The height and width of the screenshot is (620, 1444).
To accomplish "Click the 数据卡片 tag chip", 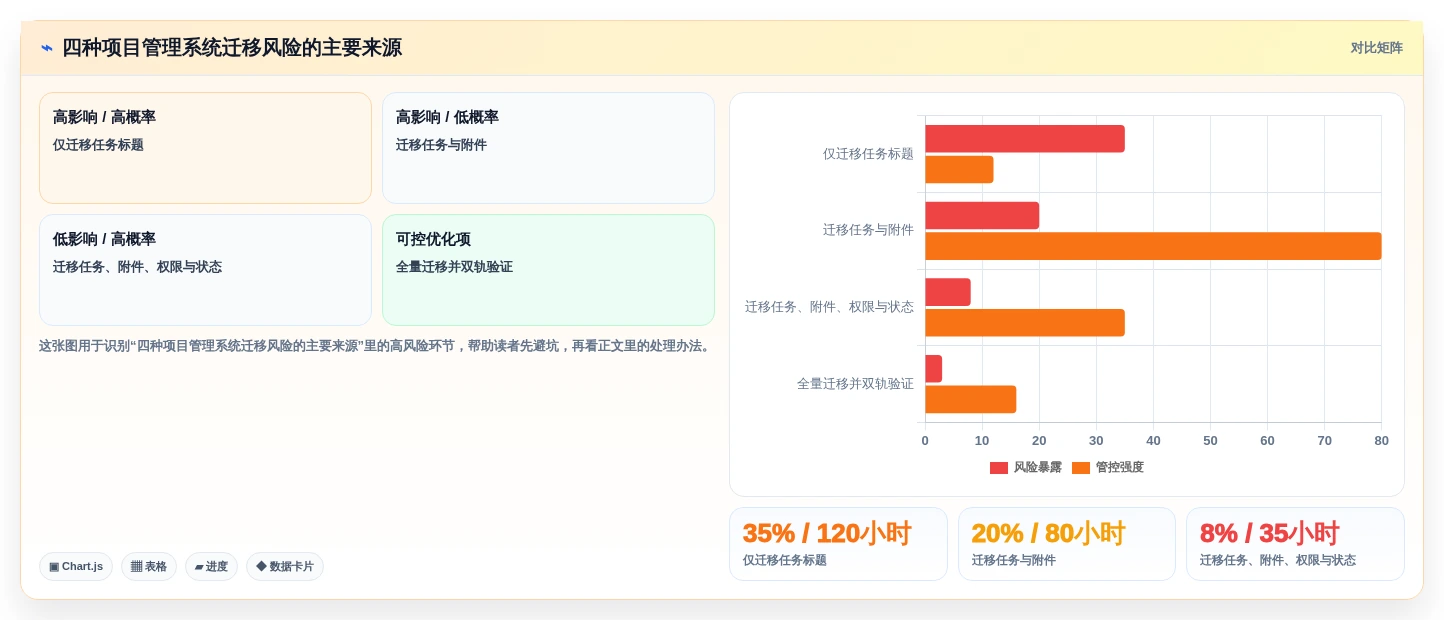I will pyautogui.click(x=285, y=567).
